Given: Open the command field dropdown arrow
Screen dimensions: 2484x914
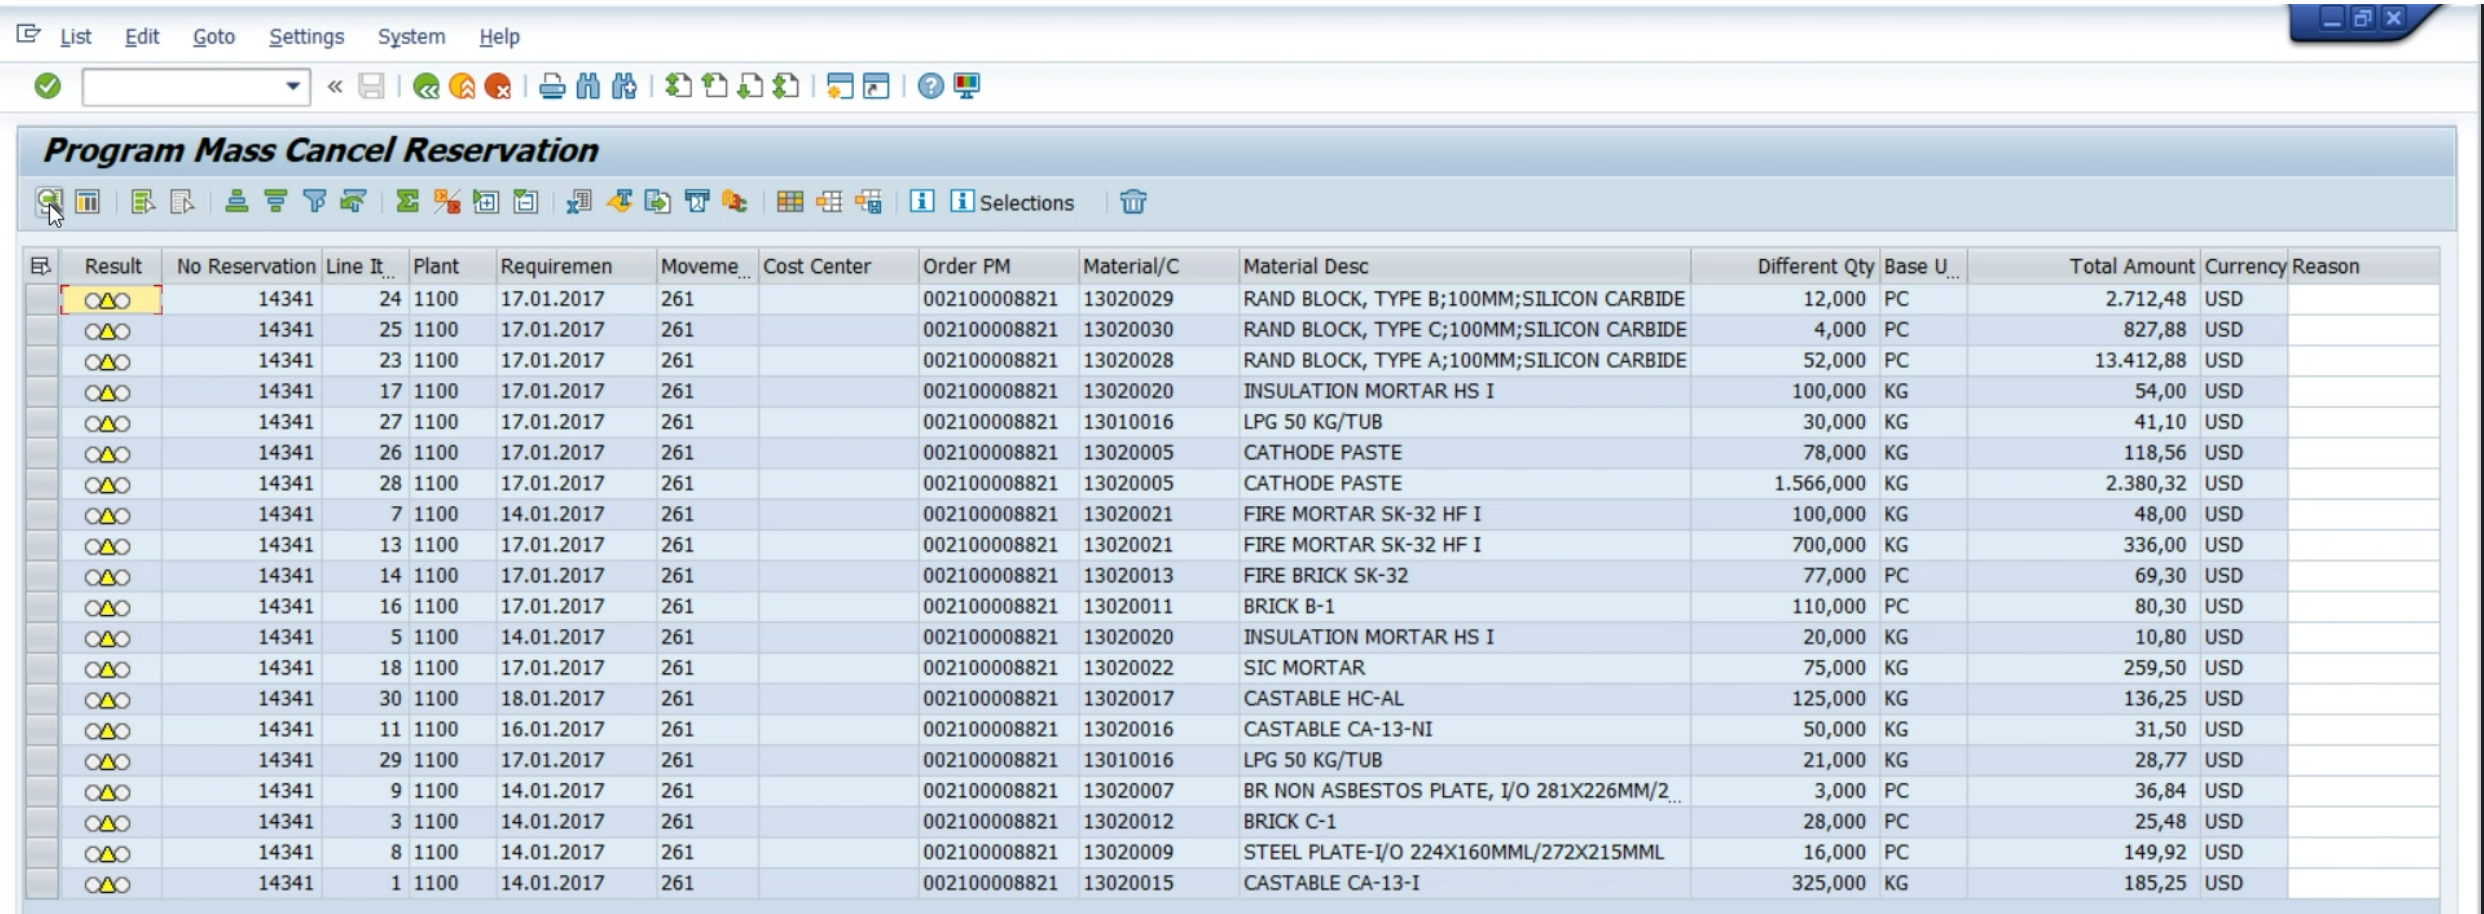Looking at the screenshot, I should click(x=292, y=87).
